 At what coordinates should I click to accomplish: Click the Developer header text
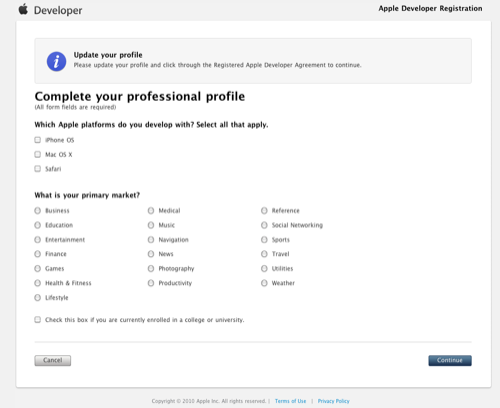point(58,10)
